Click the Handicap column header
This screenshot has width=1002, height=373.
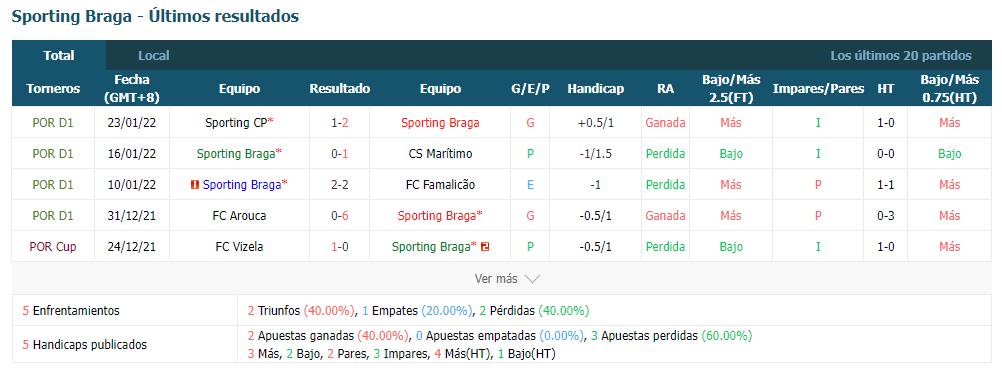(x=595, y=89)
